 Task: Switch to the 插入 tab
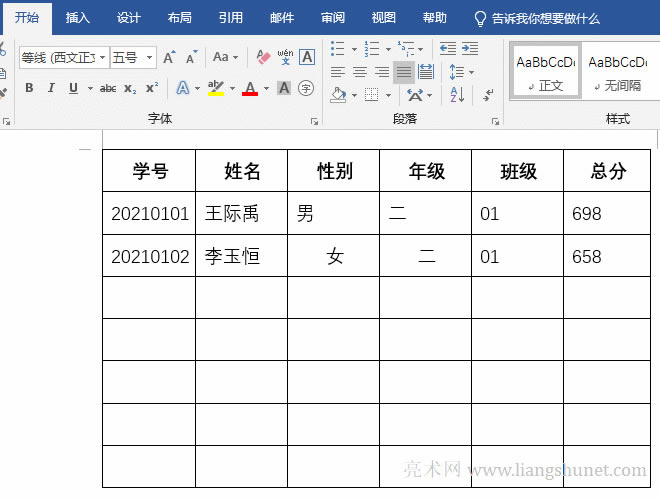pos(77,18)
